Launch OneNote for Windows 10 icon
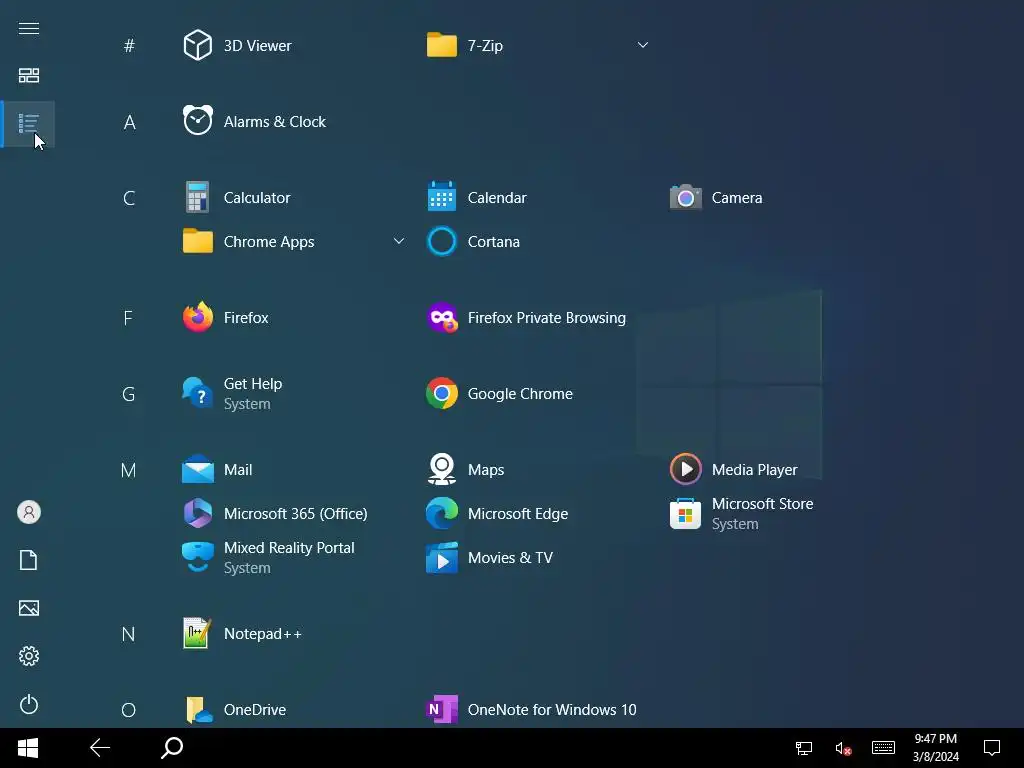Screen dimensions: 1024x768 point(441,709)
